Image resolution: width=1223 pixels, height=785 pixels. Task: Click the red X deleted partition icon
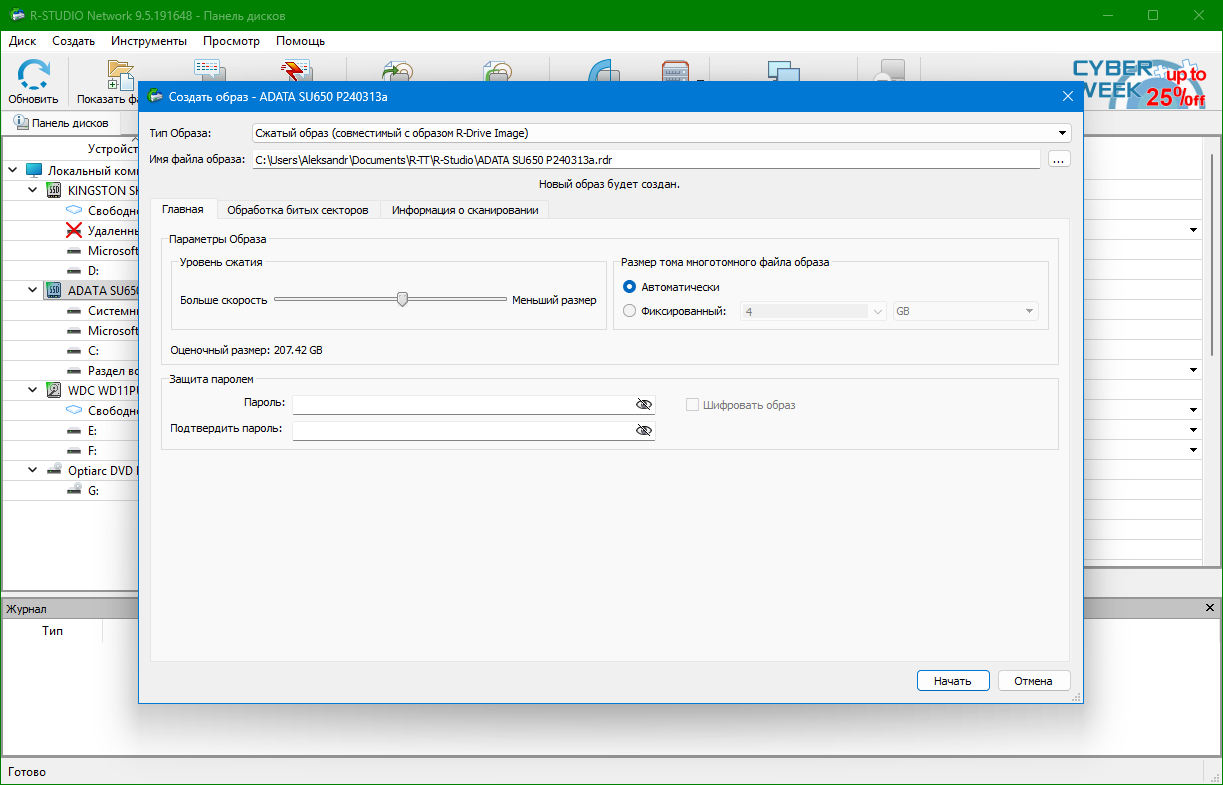74,230
